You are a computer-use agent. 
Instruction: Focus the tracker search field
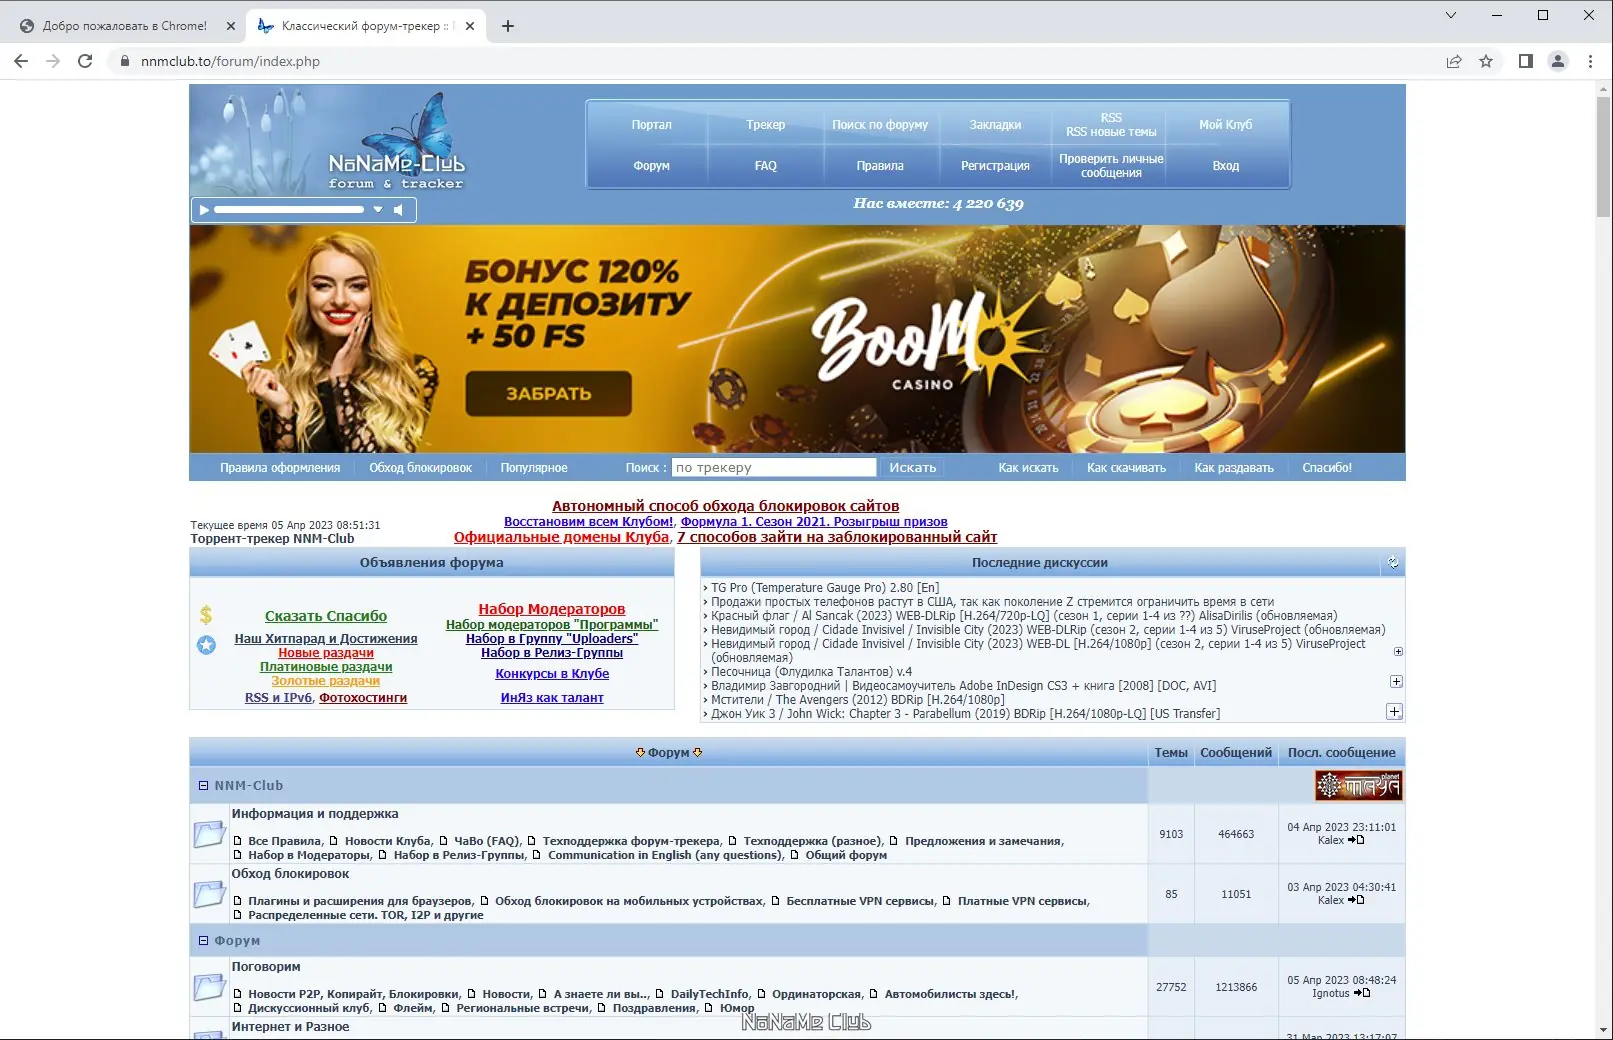[774, 467]
